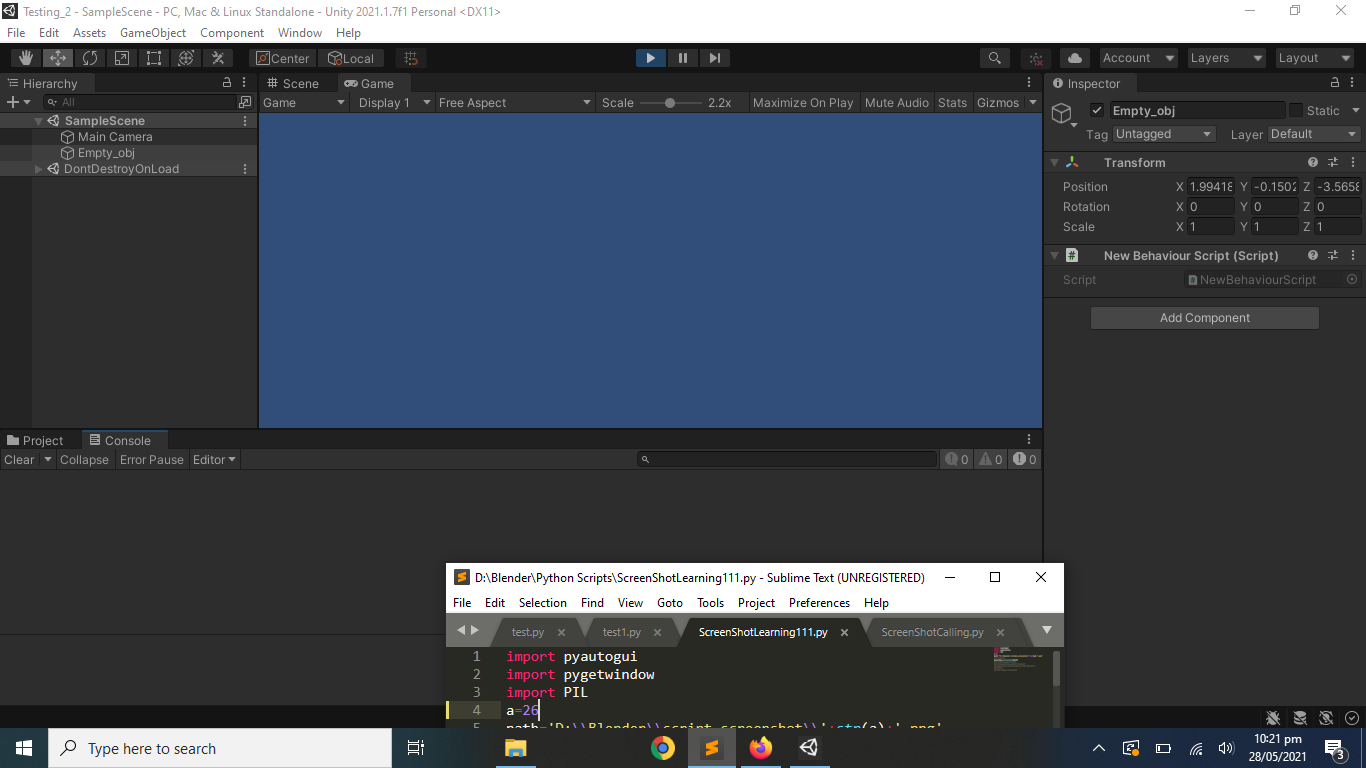Image resolution: width=1366 pixels, height=768 pixels.
Task: Collapse the SampleScene tree arrow
Action: (x=39, y=121)
